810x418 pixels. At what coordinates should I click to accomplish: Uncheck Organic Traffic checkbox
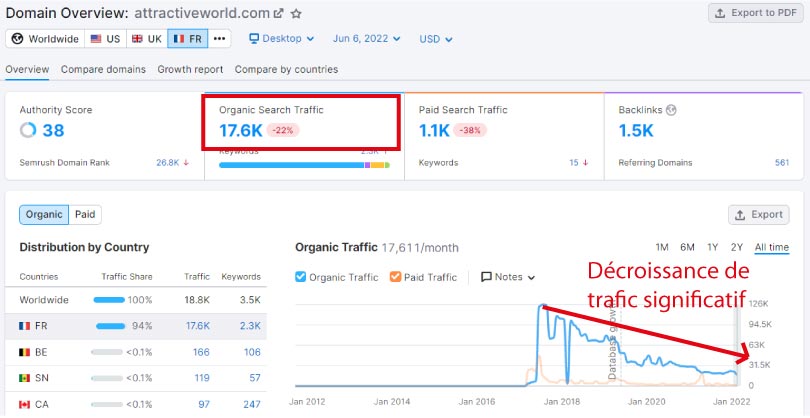301,277
